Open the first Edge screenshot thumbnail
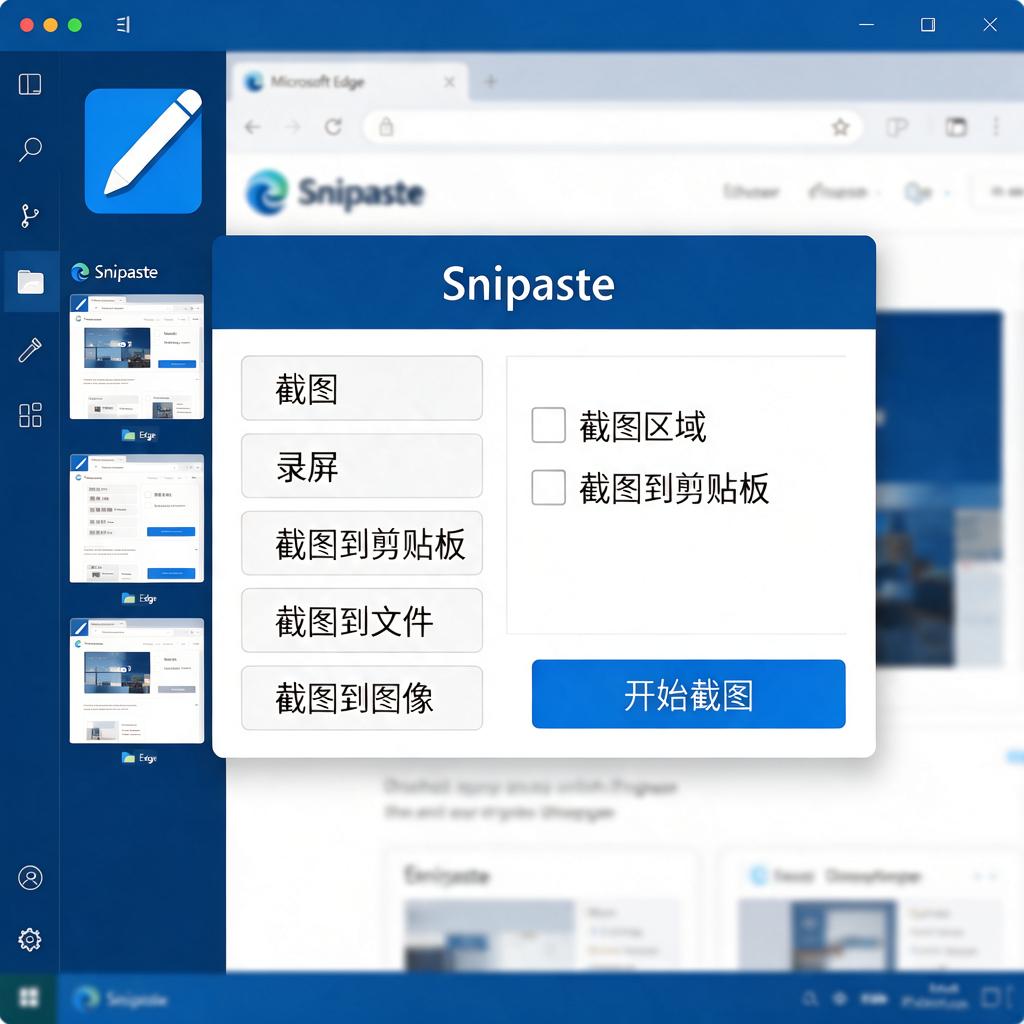The height and width of the screenshot is (1024, 1024). point(137,357)
